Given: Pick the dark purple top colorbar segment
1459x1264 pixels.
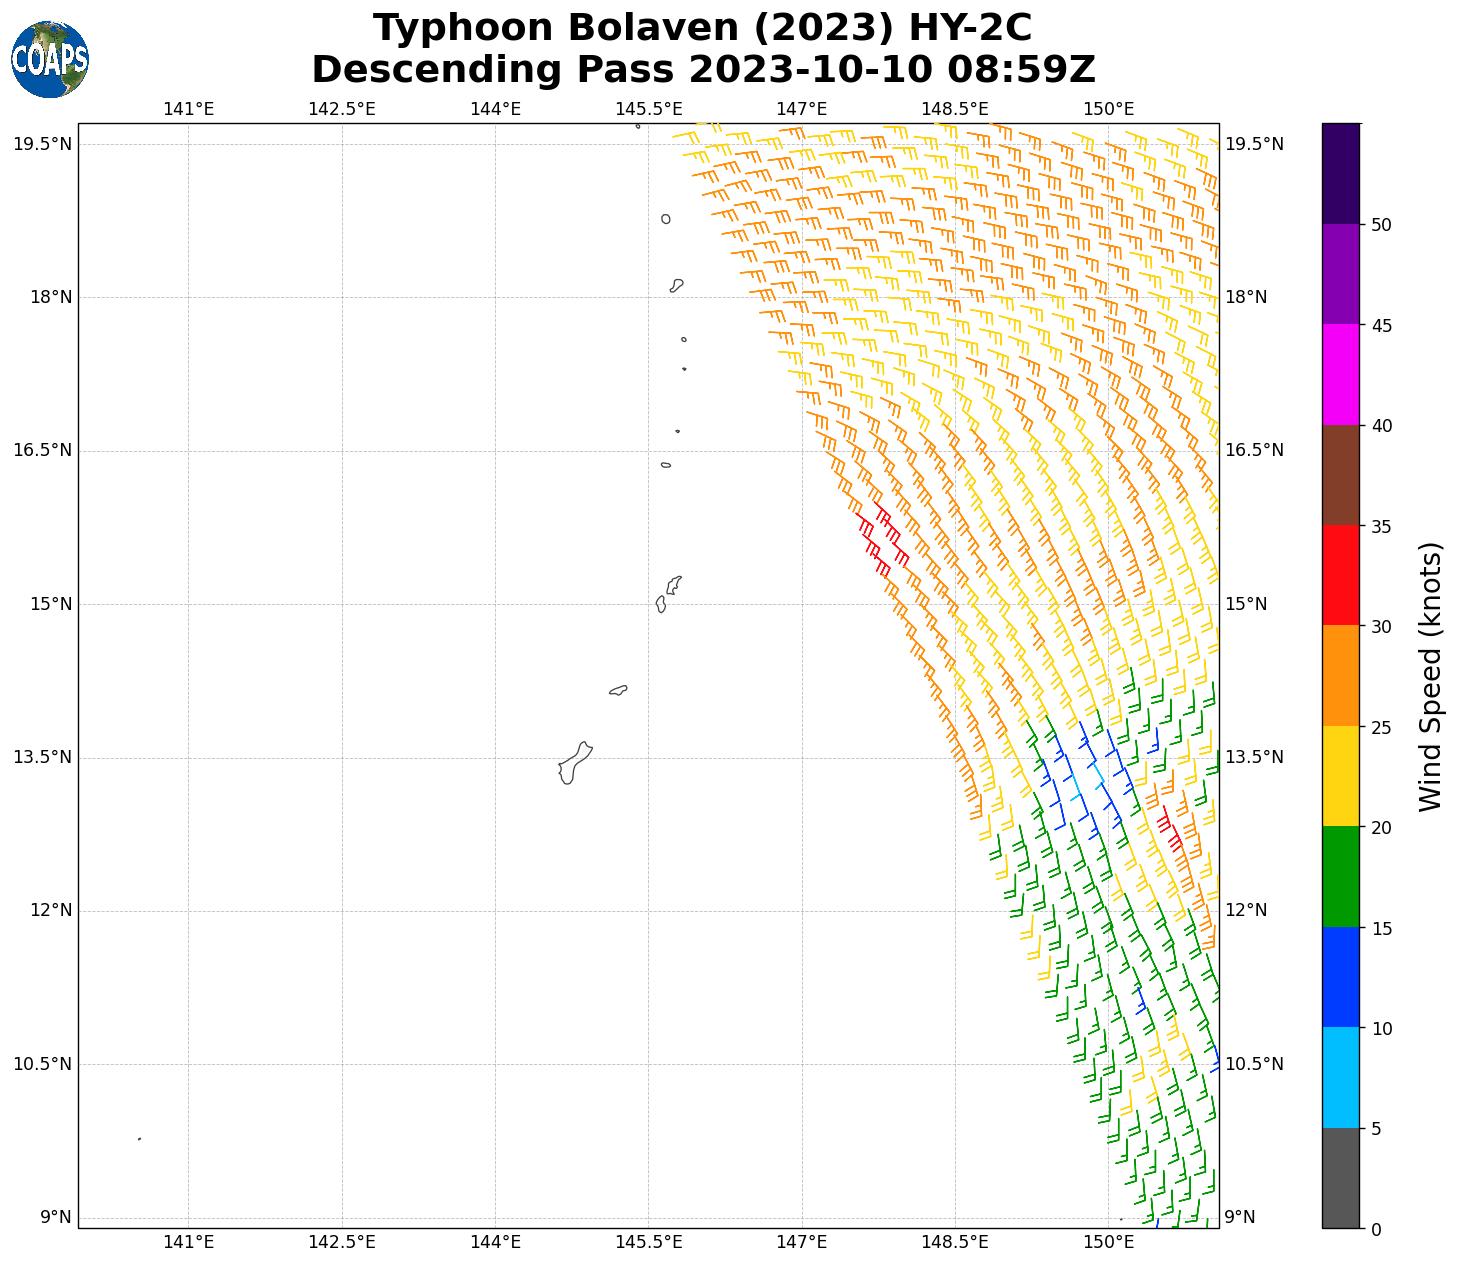Looking at the screenshot, I should 1340,173.
